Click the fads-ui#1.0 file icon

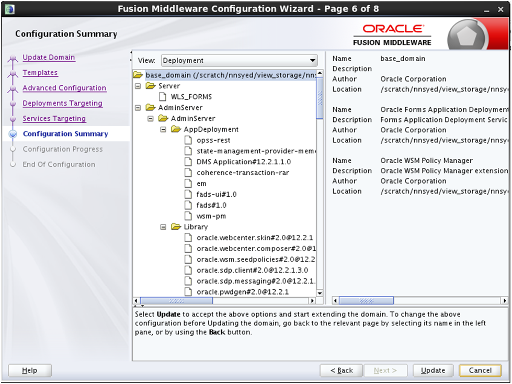[188, 194]
